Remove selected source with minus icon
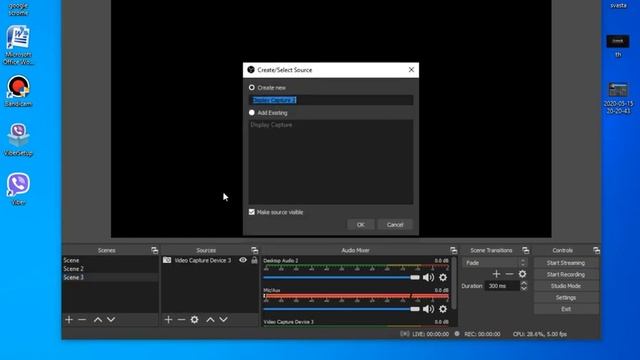The image size is (640, 360). coord(181,320)
